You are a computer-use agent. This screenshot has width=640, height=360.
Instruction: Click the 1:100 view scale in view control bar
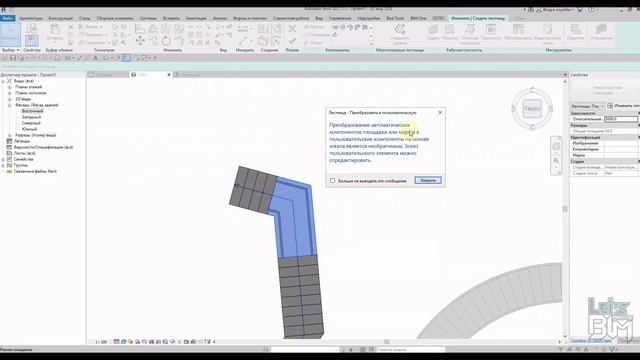(101, 342)
